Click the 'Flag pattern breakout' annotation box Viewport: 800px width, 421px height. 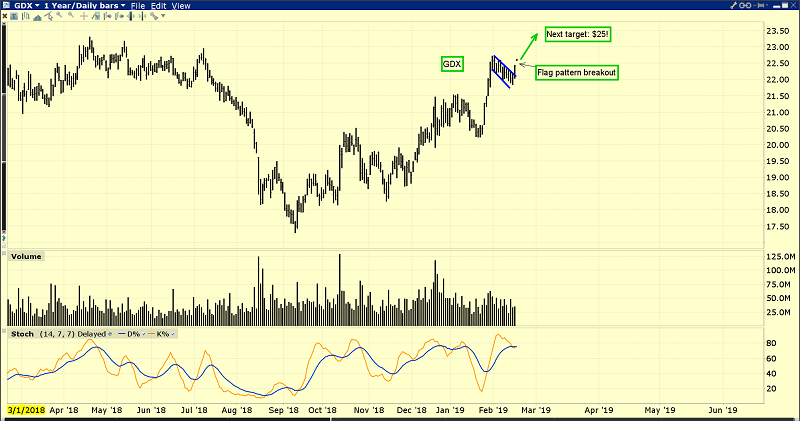[577, 72]
